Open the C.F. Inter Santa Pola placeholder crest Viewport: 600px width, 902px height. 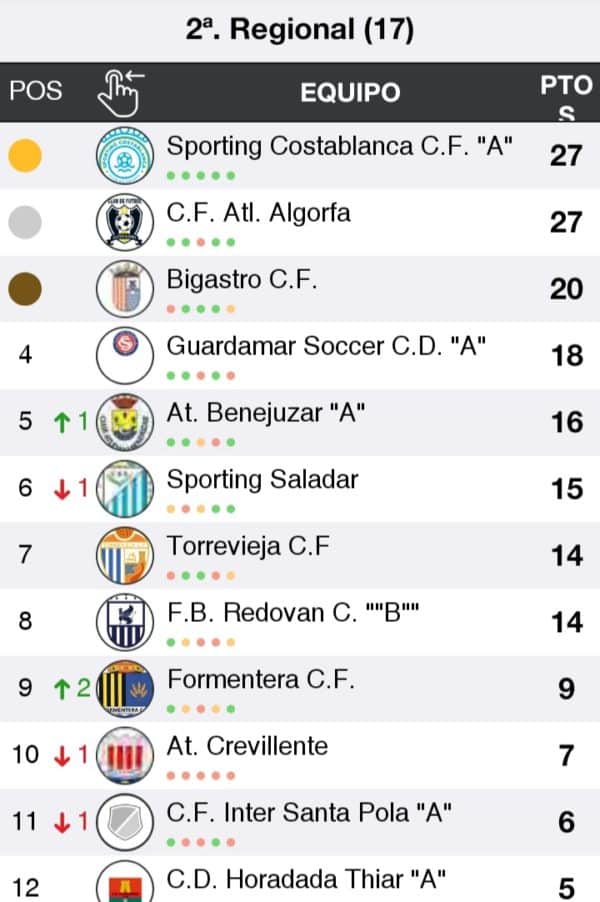tap(125, 822)
